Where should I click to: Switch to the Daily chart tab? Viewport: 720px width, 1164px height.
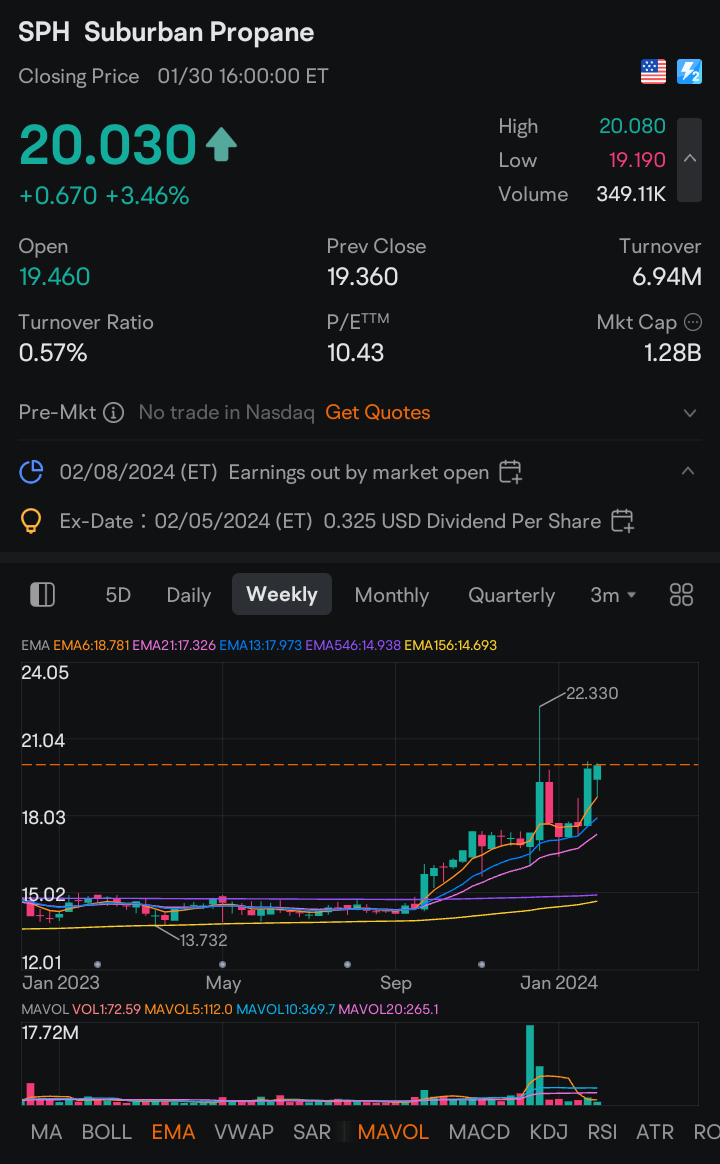click(189, 595)
